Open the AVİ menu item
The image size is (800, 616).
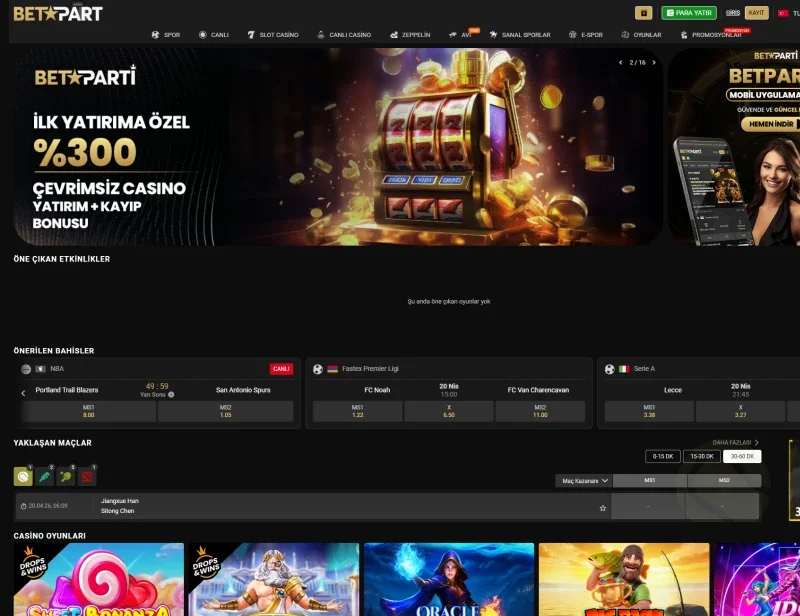461,35
